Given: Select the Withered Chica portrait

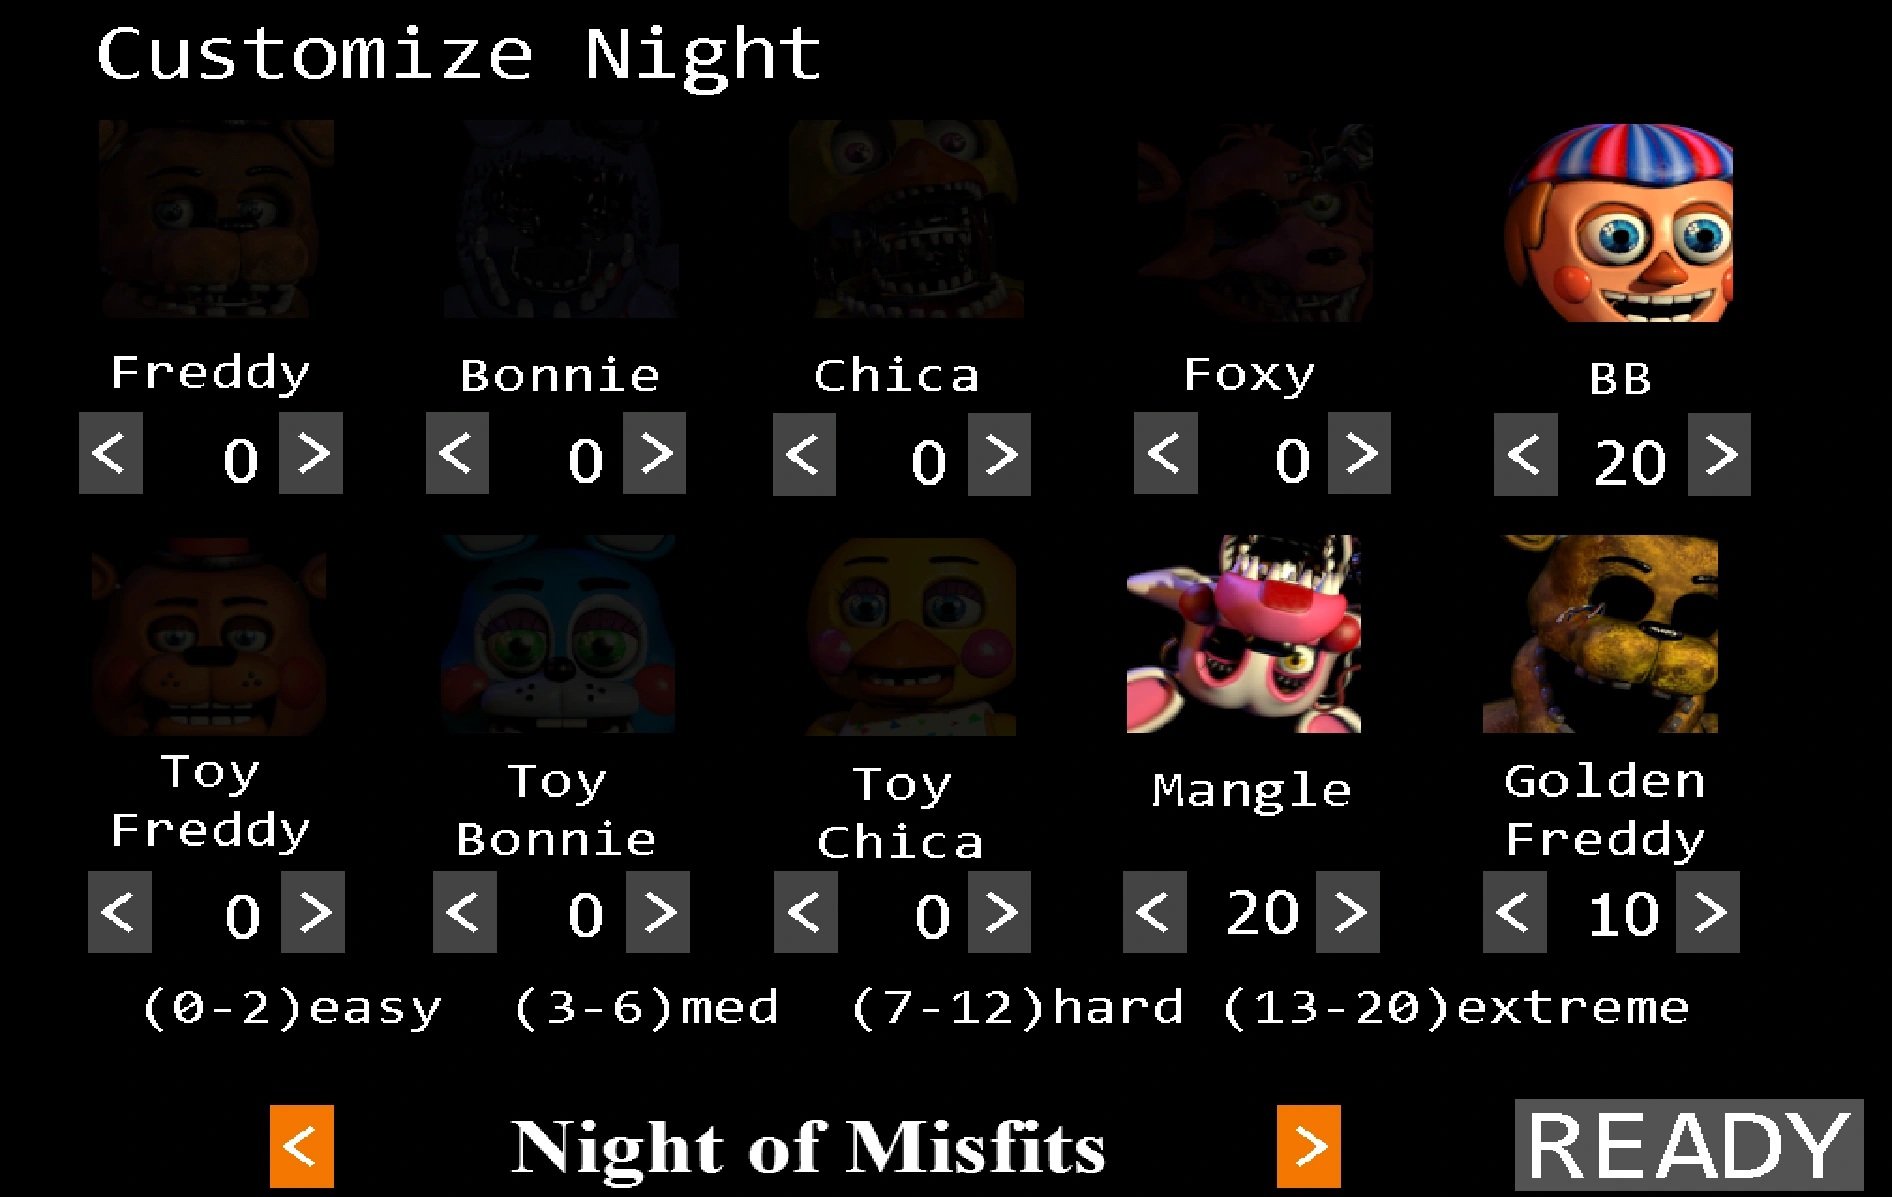Looking at the screenshot, I should click(905, 219).
